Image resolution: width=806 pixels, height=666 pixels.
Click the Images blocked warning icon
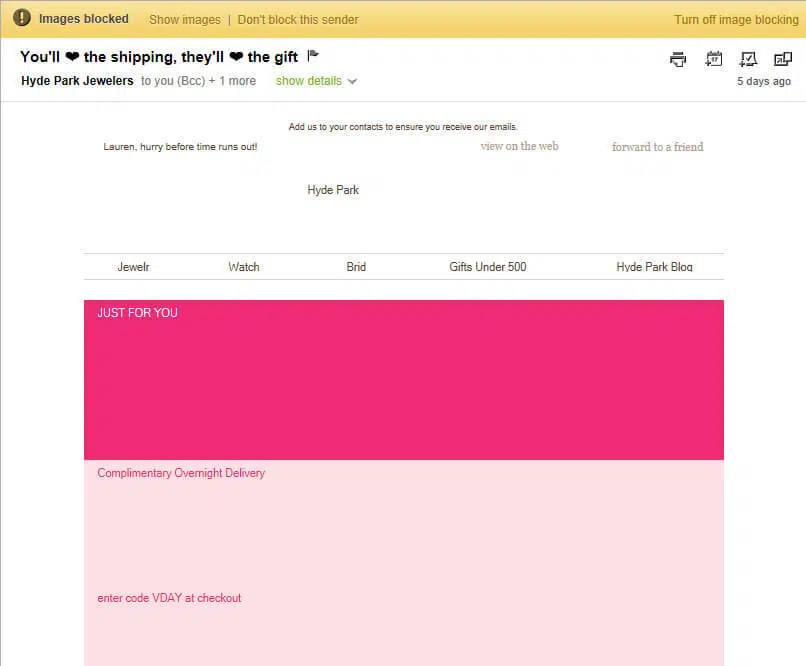point(22,19)
